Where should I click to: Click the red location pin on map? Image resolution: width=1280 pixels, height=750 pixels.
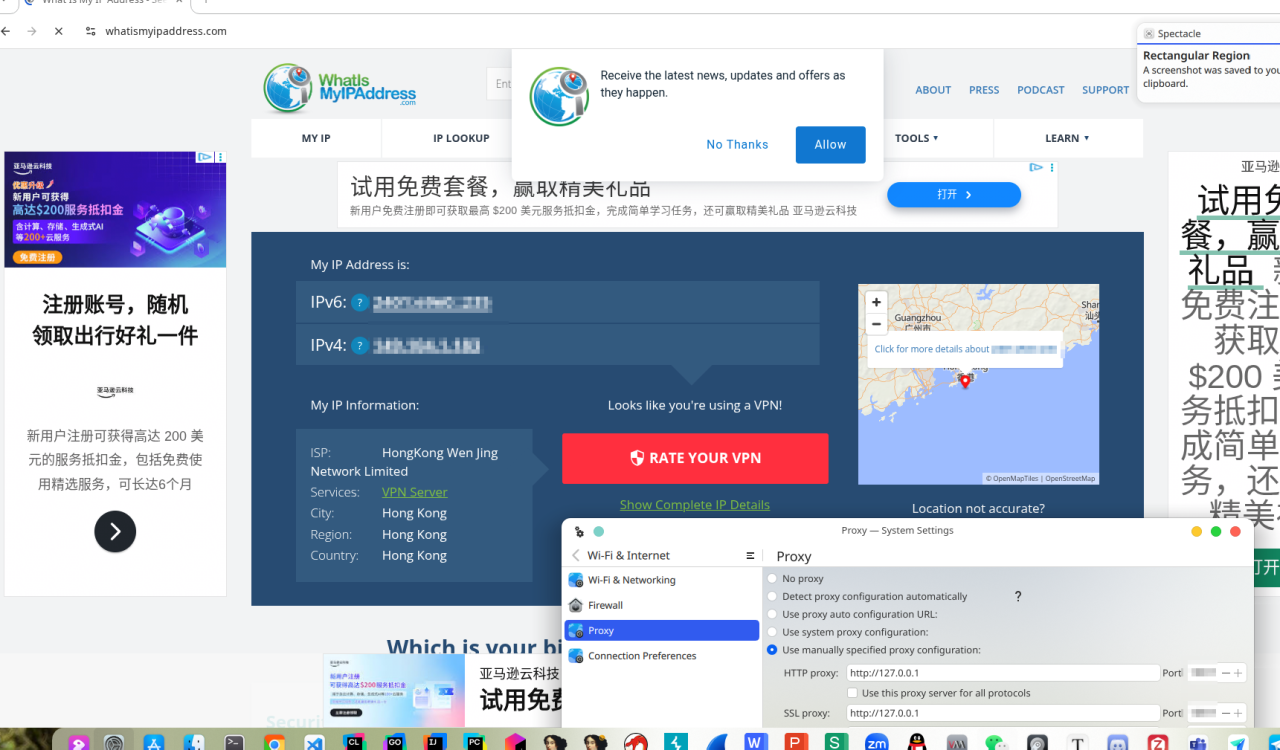pos(965,380)
